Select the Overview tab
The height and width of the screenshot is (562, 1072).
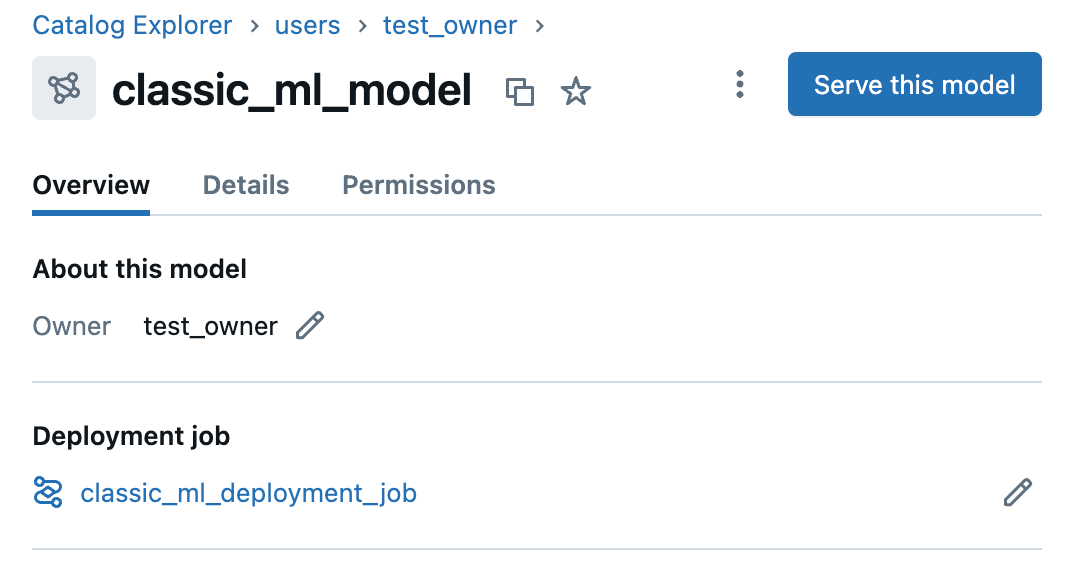click(x=91, y=185)
